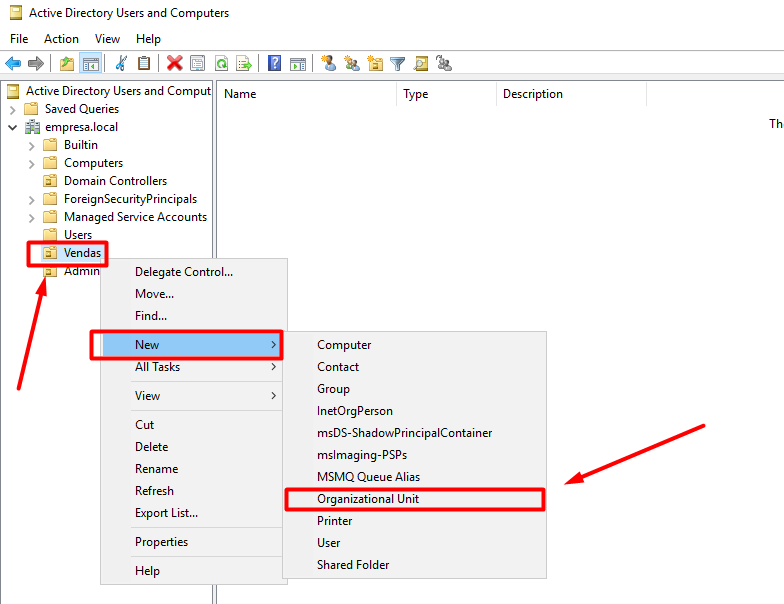Viewport: 784px width, 604px height.
Task: Open the File menu
Action: (x=19, y=38)
